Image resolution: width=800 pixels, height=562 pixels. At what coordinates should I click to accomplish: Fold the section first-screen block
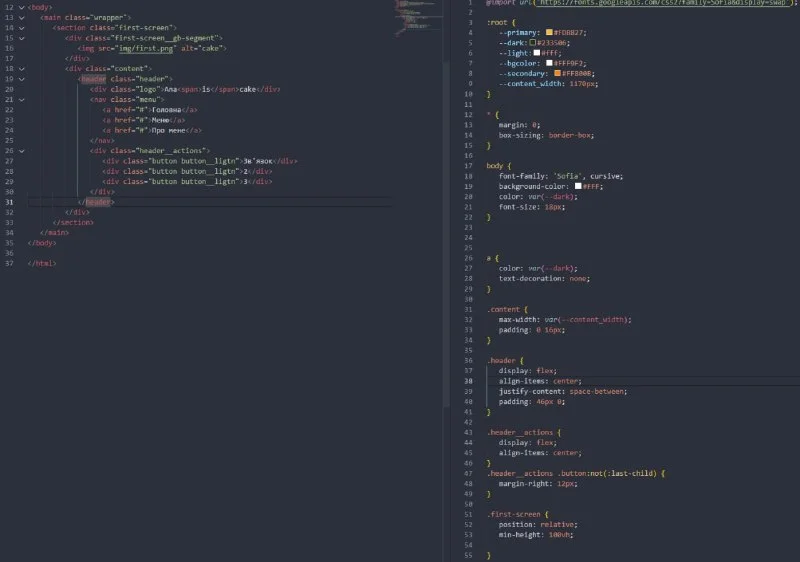22,28
